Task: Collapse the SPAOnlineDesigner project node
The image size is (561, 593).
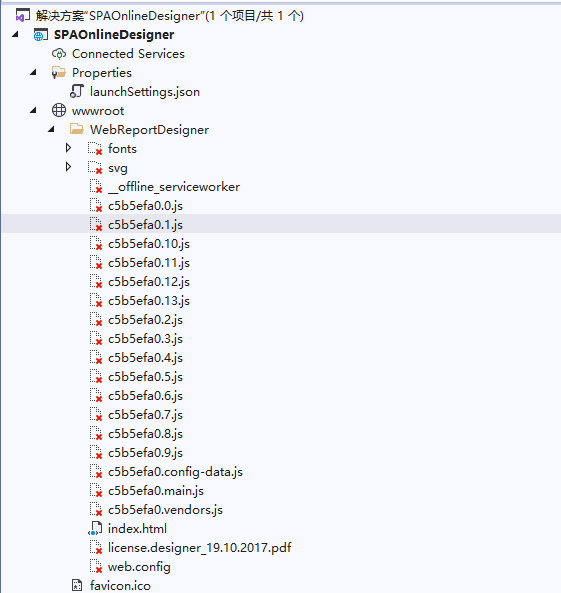Action: [x=15, y=34]
